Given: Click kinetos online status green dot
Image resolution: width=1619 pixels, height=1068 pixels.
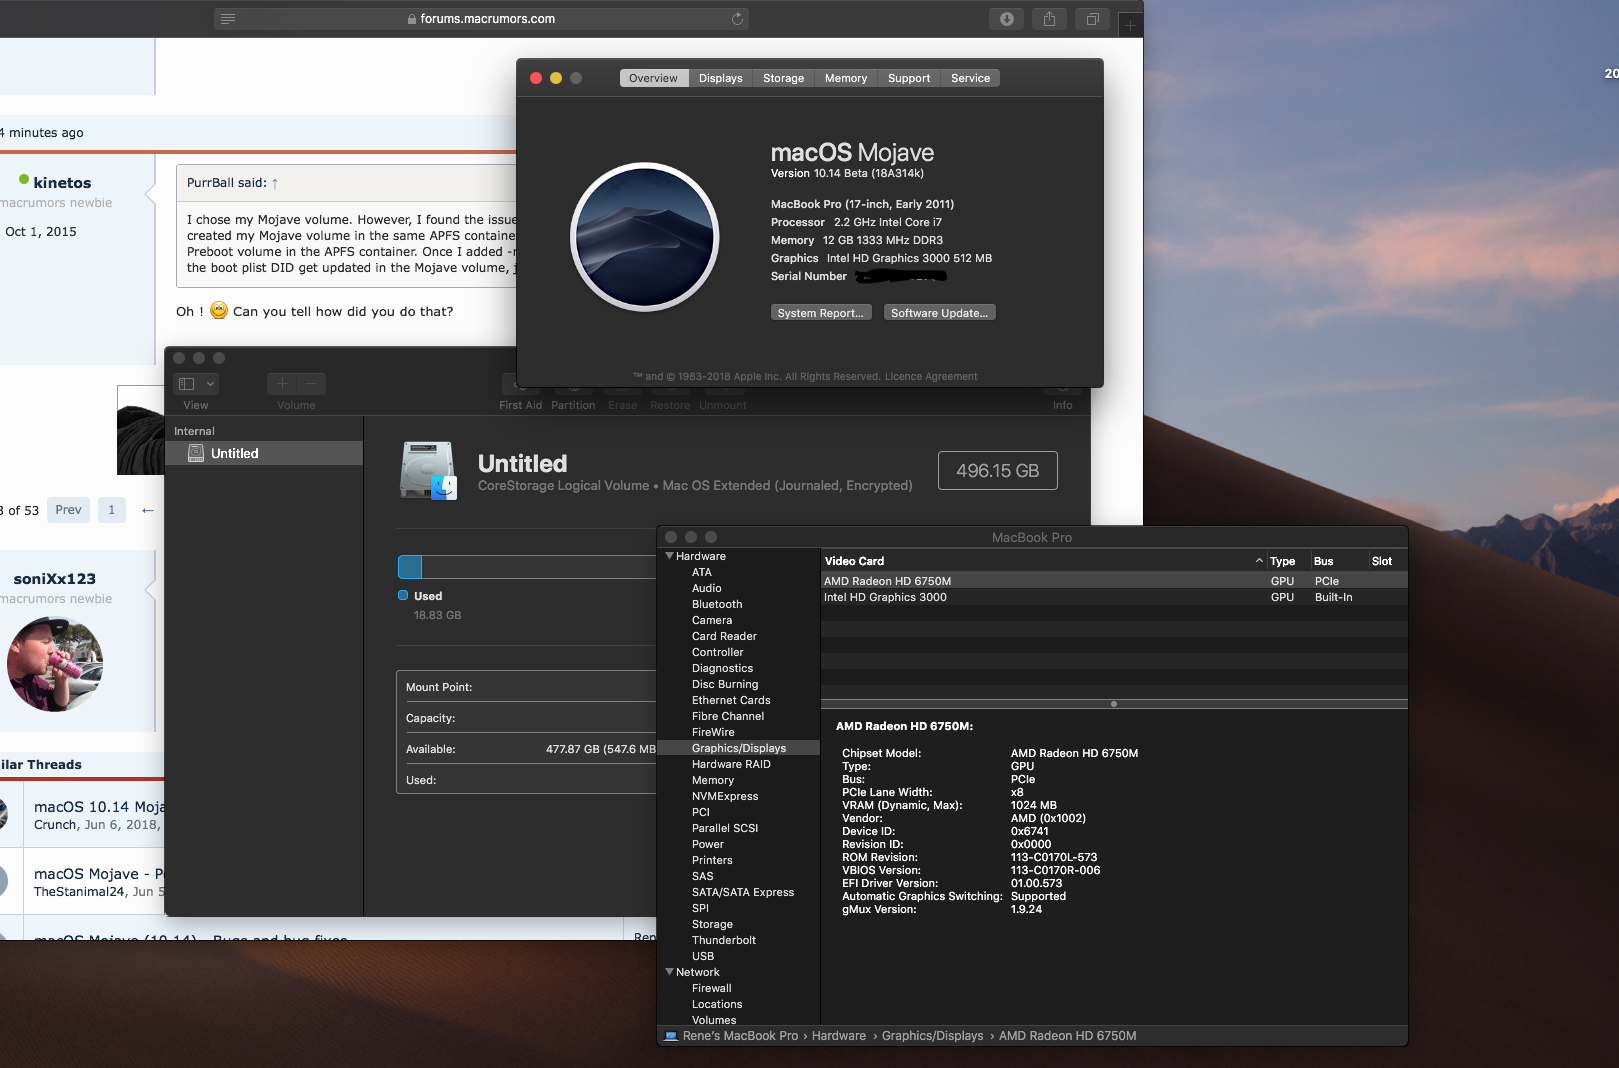Looking at the screenshot, I should click(24, 180).
